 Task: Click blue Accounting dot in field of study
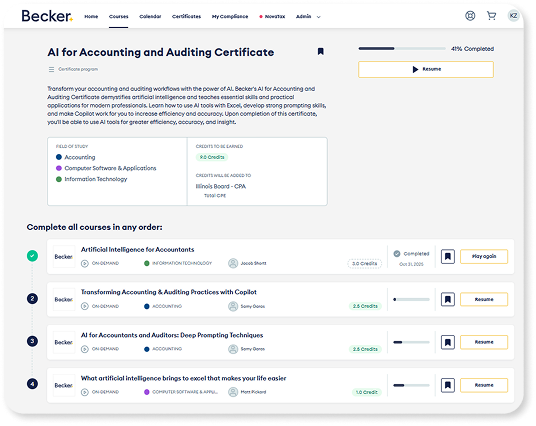(x=59, y=157)
